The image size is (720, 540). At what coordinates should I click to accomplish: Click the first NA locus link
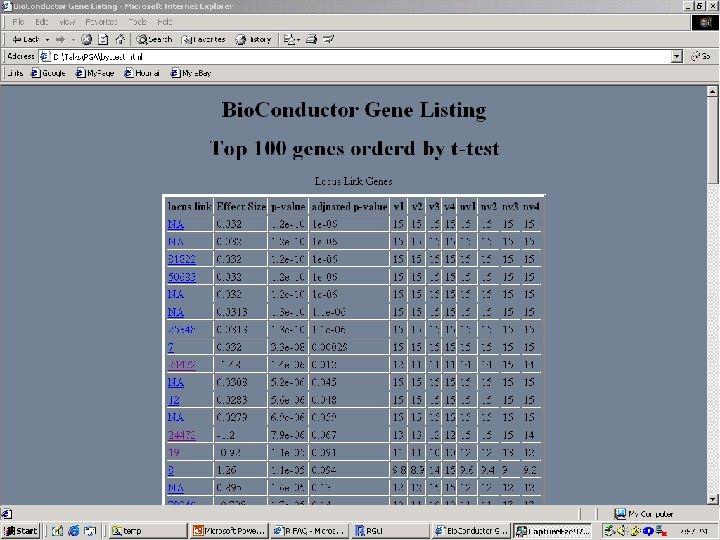(176, 224)
